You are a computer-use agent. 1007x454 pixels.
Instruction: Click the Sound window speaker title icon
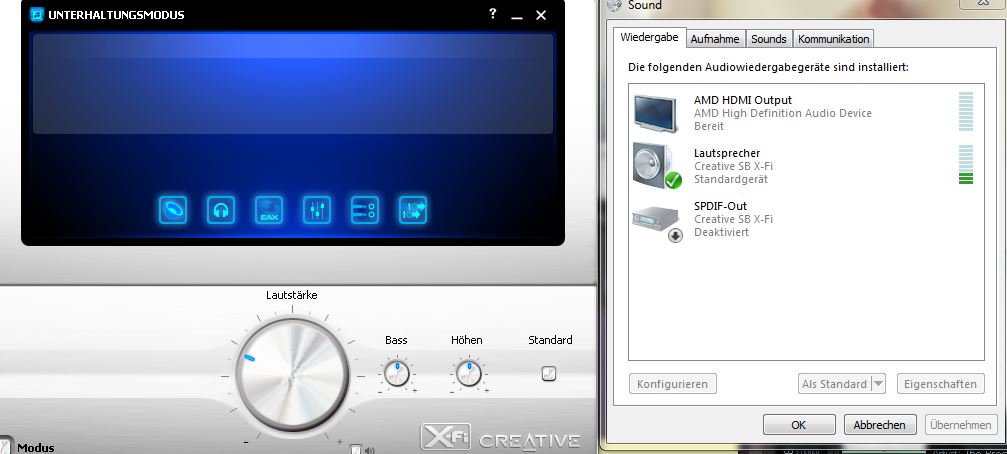tap(615, 4)
